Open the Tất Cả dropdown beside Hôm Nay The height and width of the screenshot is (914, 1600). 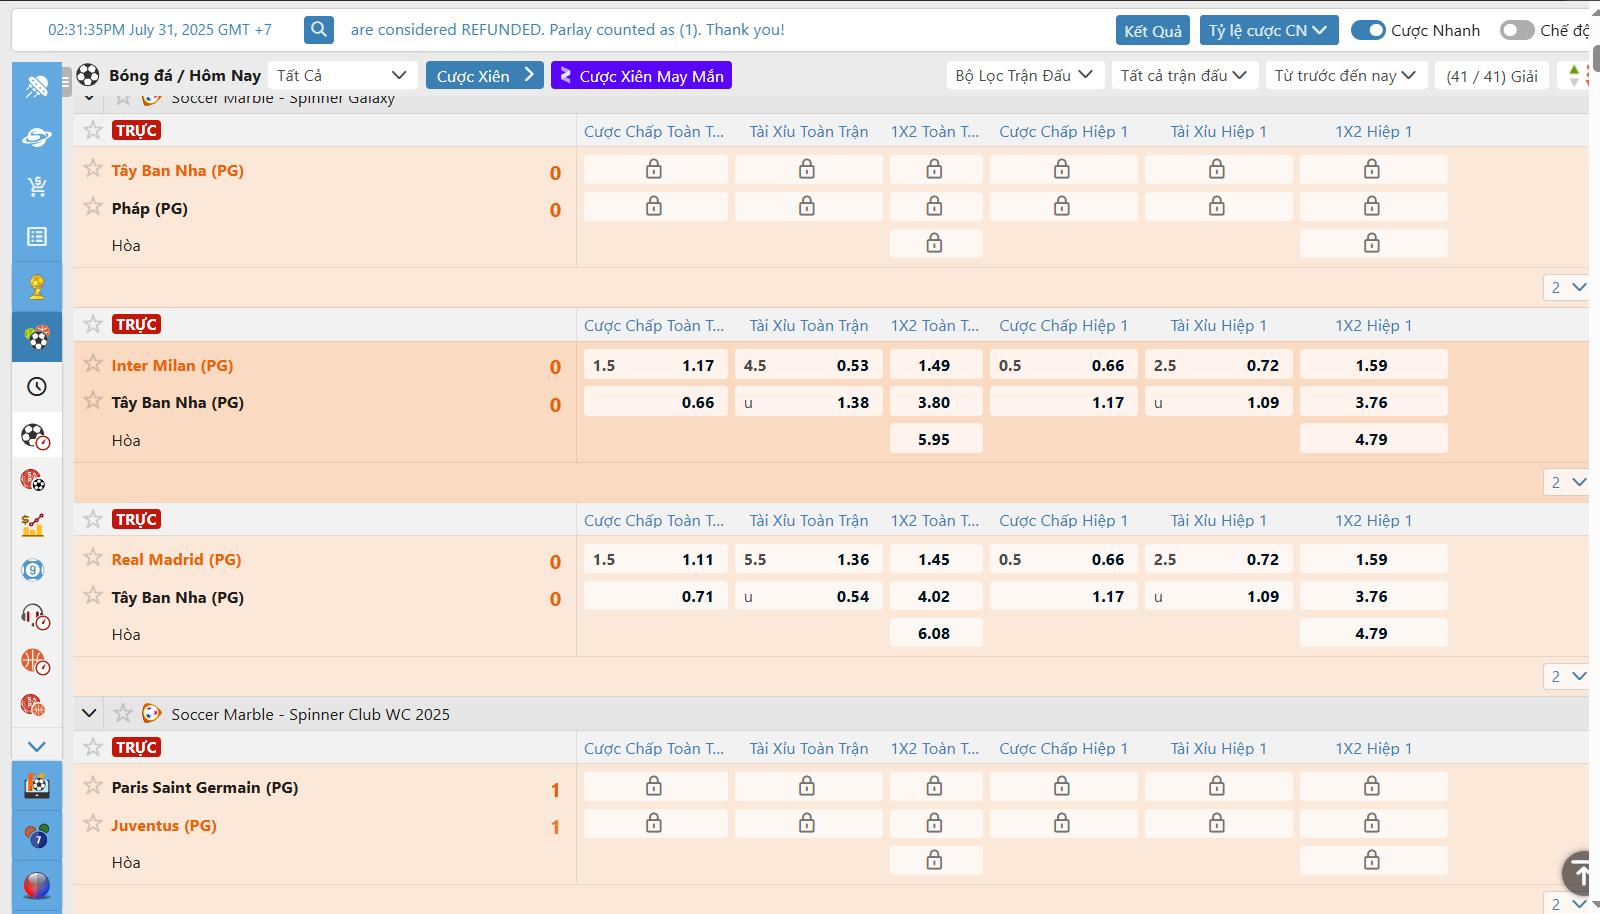click(341, 75)
